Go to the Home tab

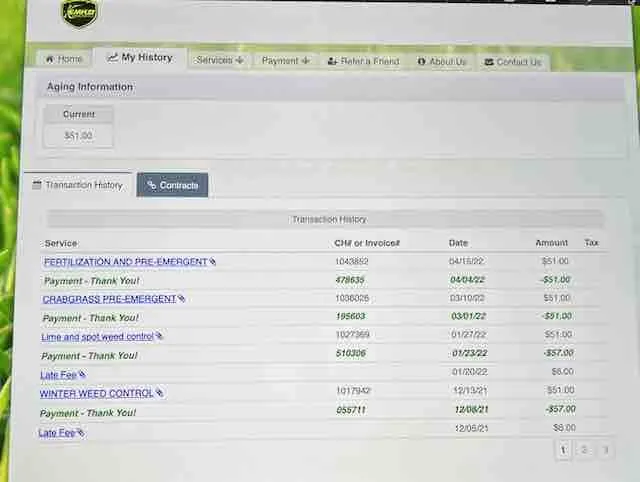(x=62, y=59)
